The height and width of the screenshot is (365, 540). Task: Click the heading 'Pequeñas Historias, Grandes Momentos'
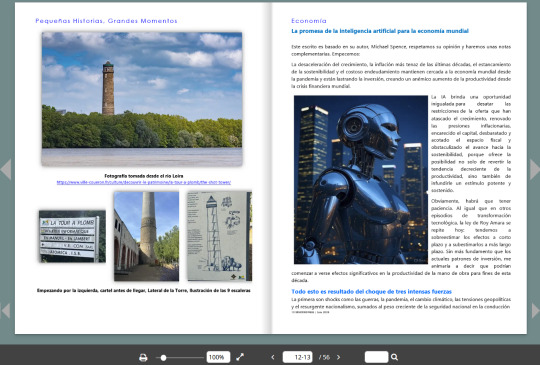pyautogui.click(x=106, y=21)
